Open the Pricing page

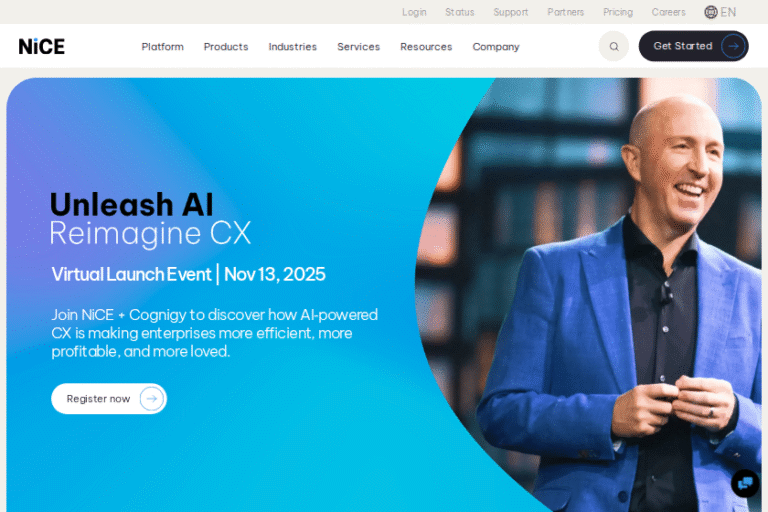pyautogui.click(x=618, y=12)
